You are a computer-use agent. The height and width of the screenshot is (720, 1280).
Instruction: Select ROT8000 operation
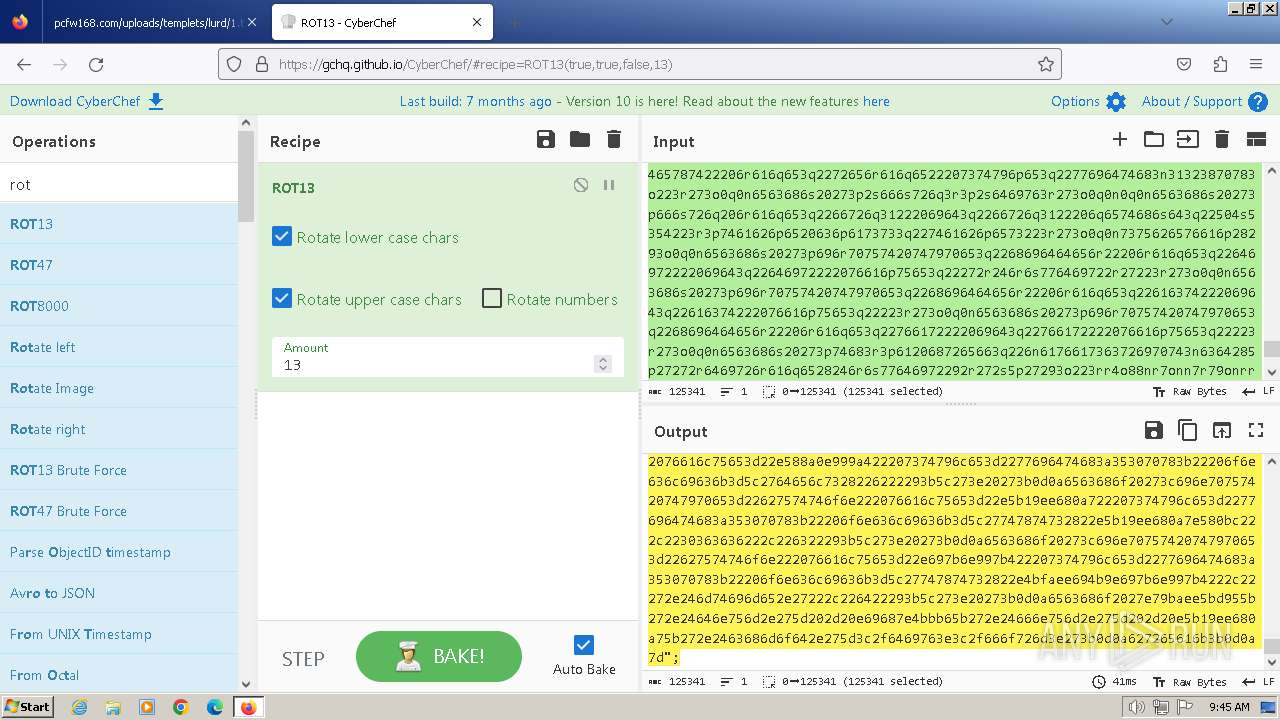click(x=119, y=306)
